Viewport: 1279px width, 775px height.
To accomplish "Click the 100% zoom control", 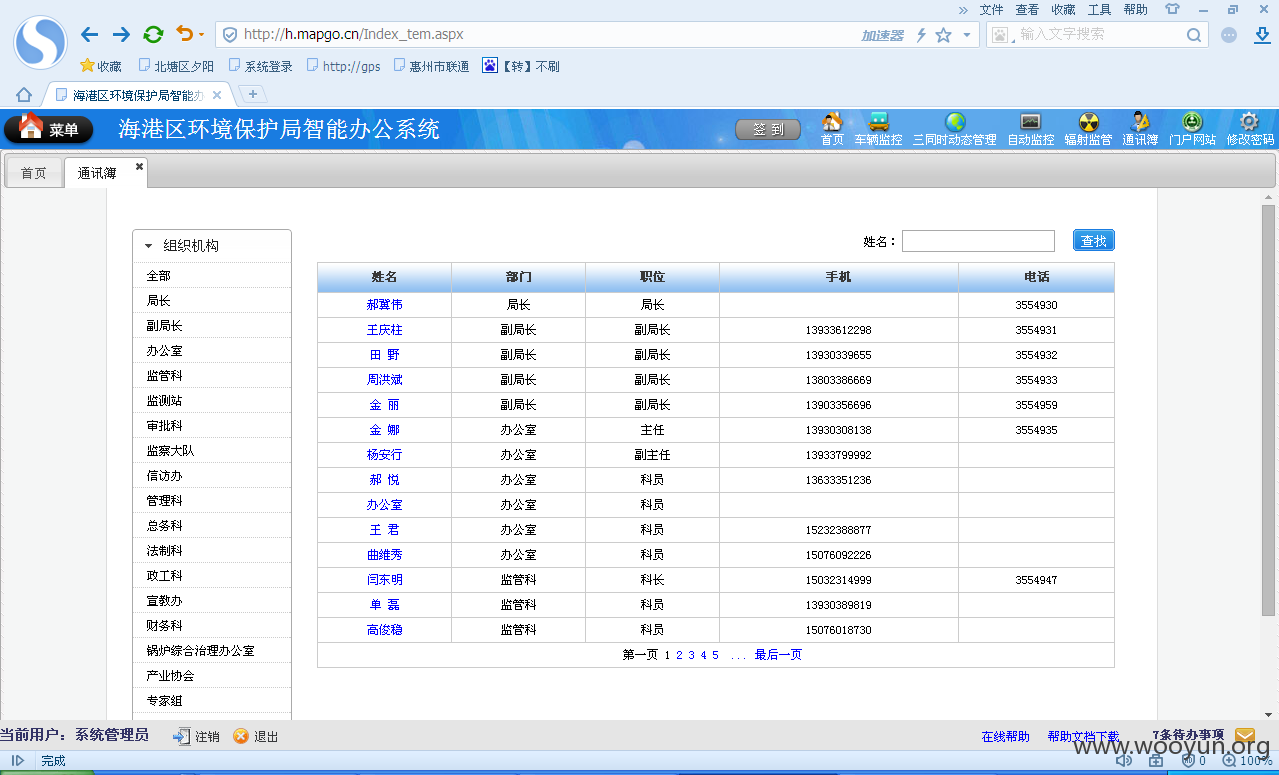I will (x=1247, y=761).
